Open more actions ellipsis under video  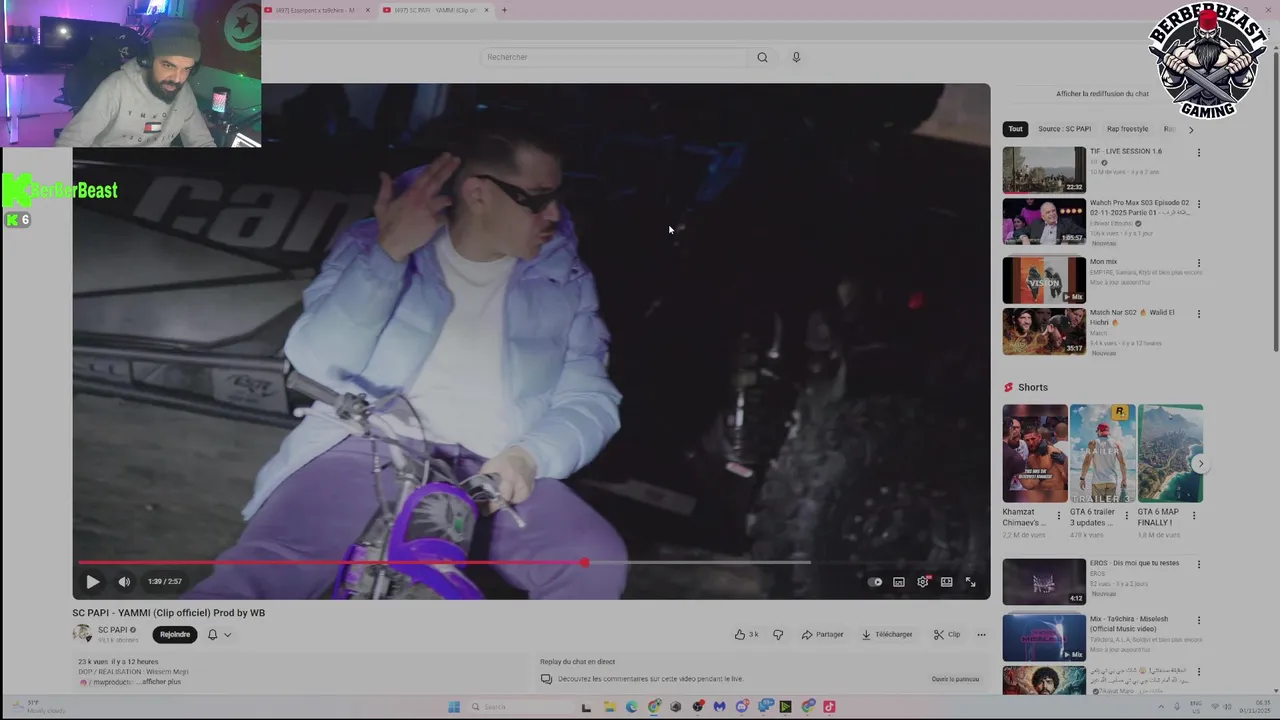point(981,634)
